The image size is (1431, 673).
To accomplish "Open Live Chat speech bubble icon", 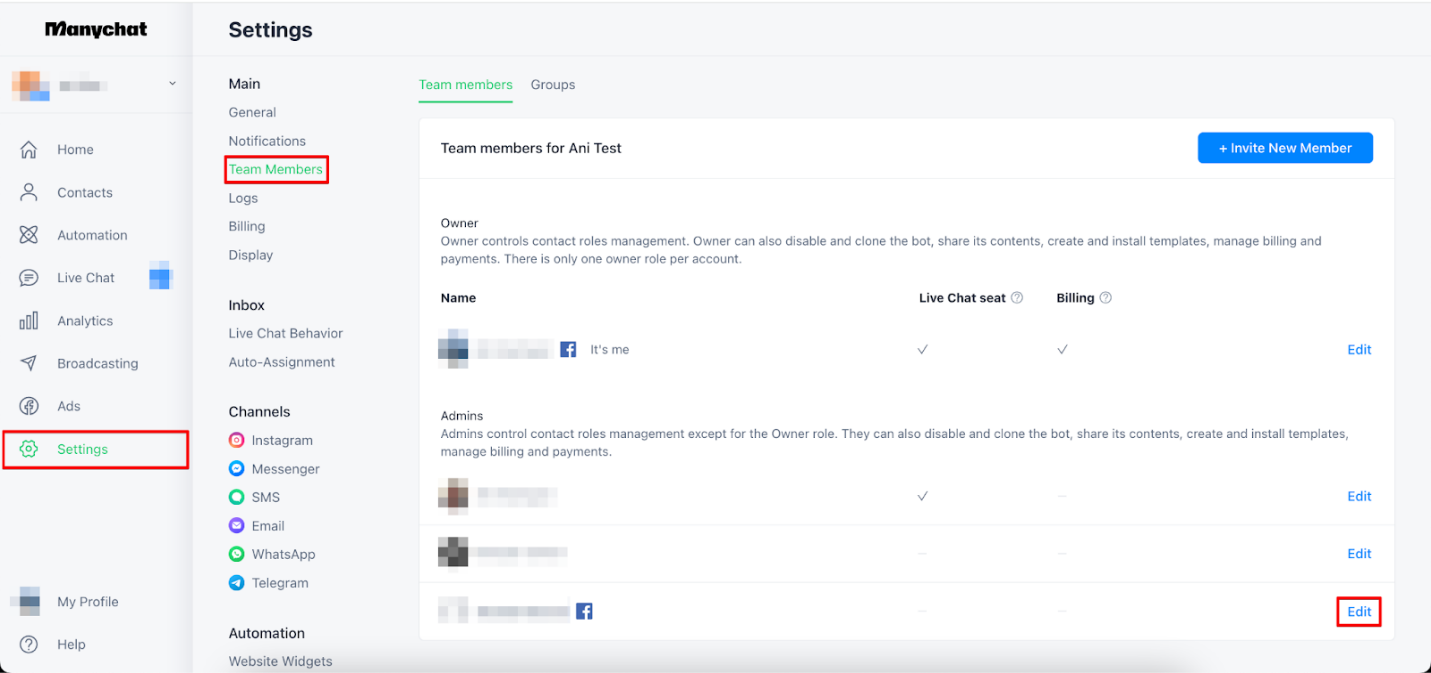I will (x=29, y=278).
